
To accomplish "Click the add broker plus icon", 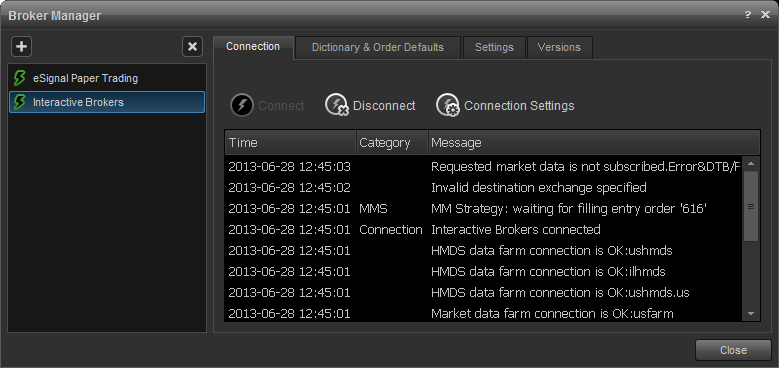I will click(x=21, y=47).
